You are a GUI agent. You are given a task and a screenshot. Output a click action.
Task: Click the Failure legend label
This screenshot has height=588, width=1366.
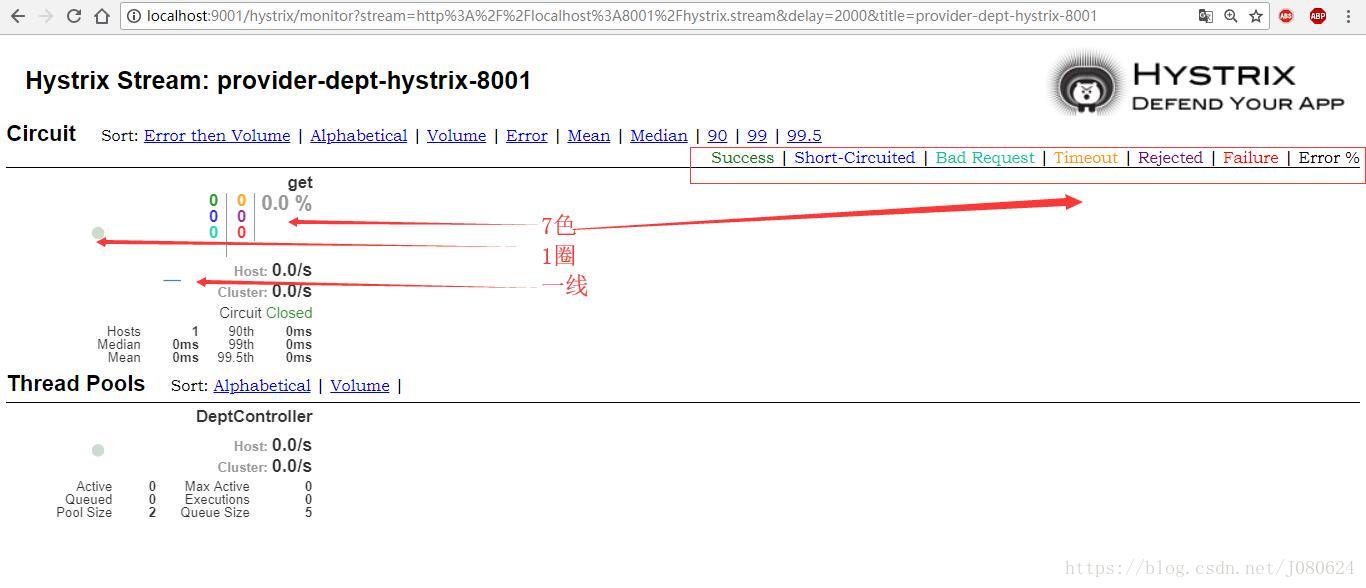pyautogui.click(x=1251, y=158)
